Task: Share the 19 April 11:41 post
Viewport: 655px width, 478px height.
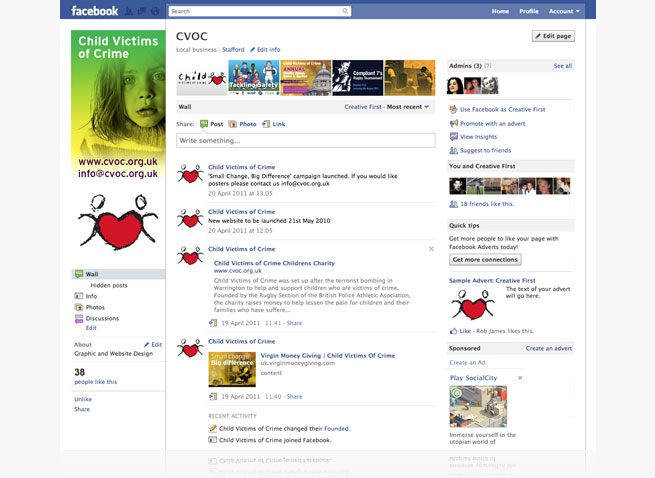Action: 294,323
